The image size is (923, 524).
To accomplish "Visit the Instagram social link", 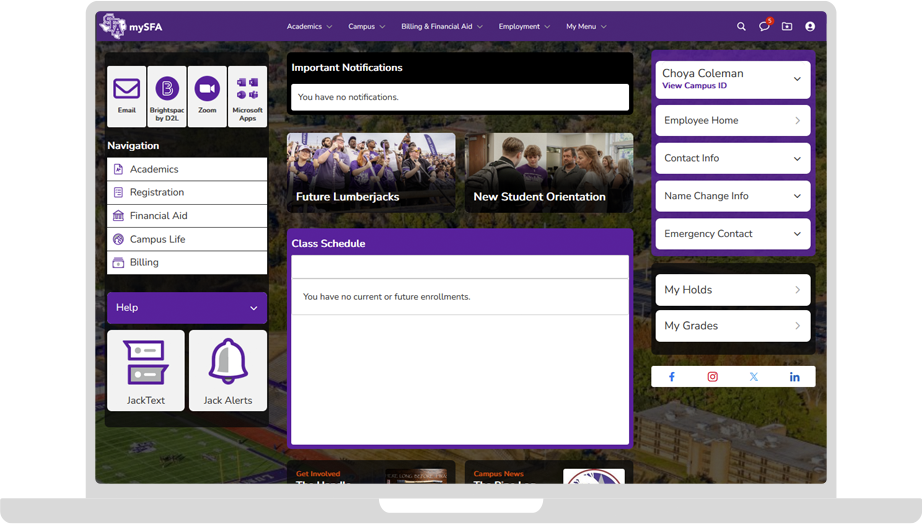I will click(x=713, y=377).
